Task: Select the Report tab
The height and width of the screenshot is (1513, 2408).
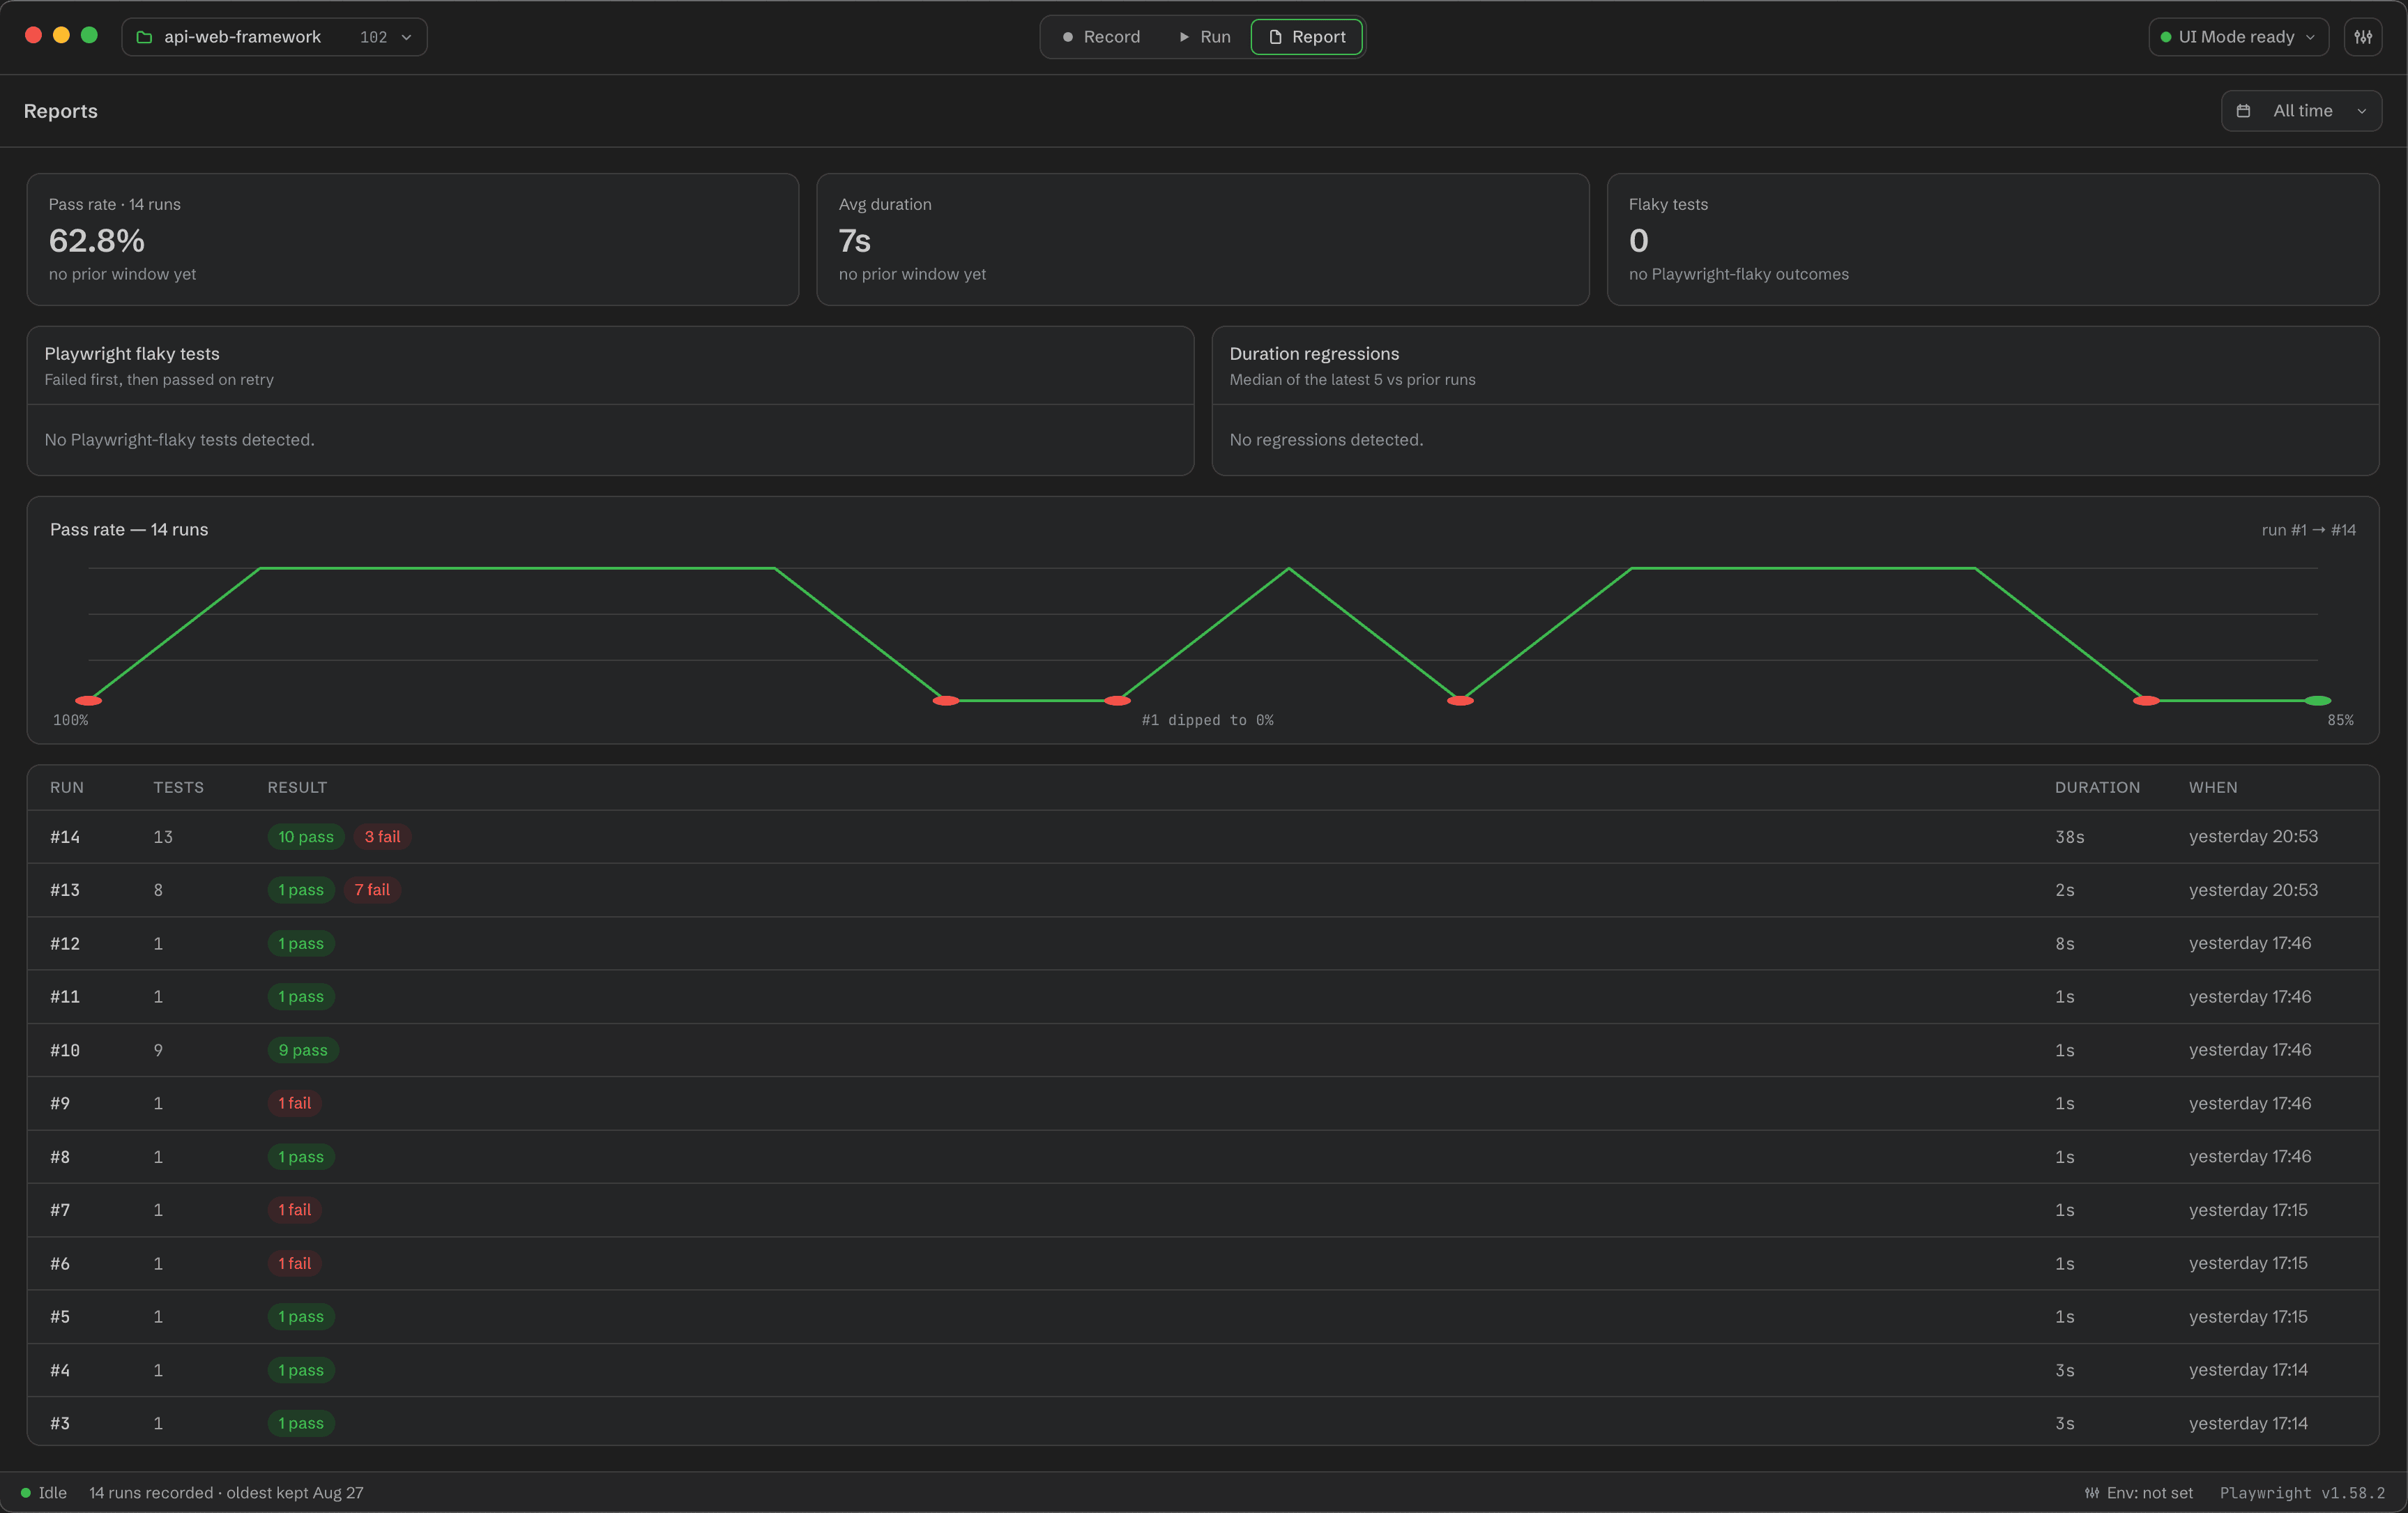Action: coord(1307,37)
